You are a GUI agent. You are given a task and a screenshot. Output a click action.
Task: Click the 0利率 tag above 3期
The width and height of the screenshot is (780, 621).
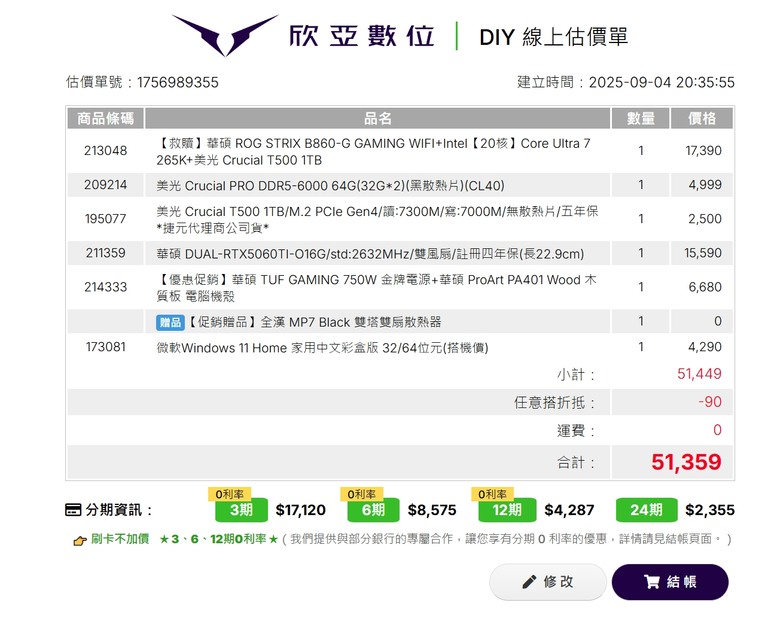229,494
